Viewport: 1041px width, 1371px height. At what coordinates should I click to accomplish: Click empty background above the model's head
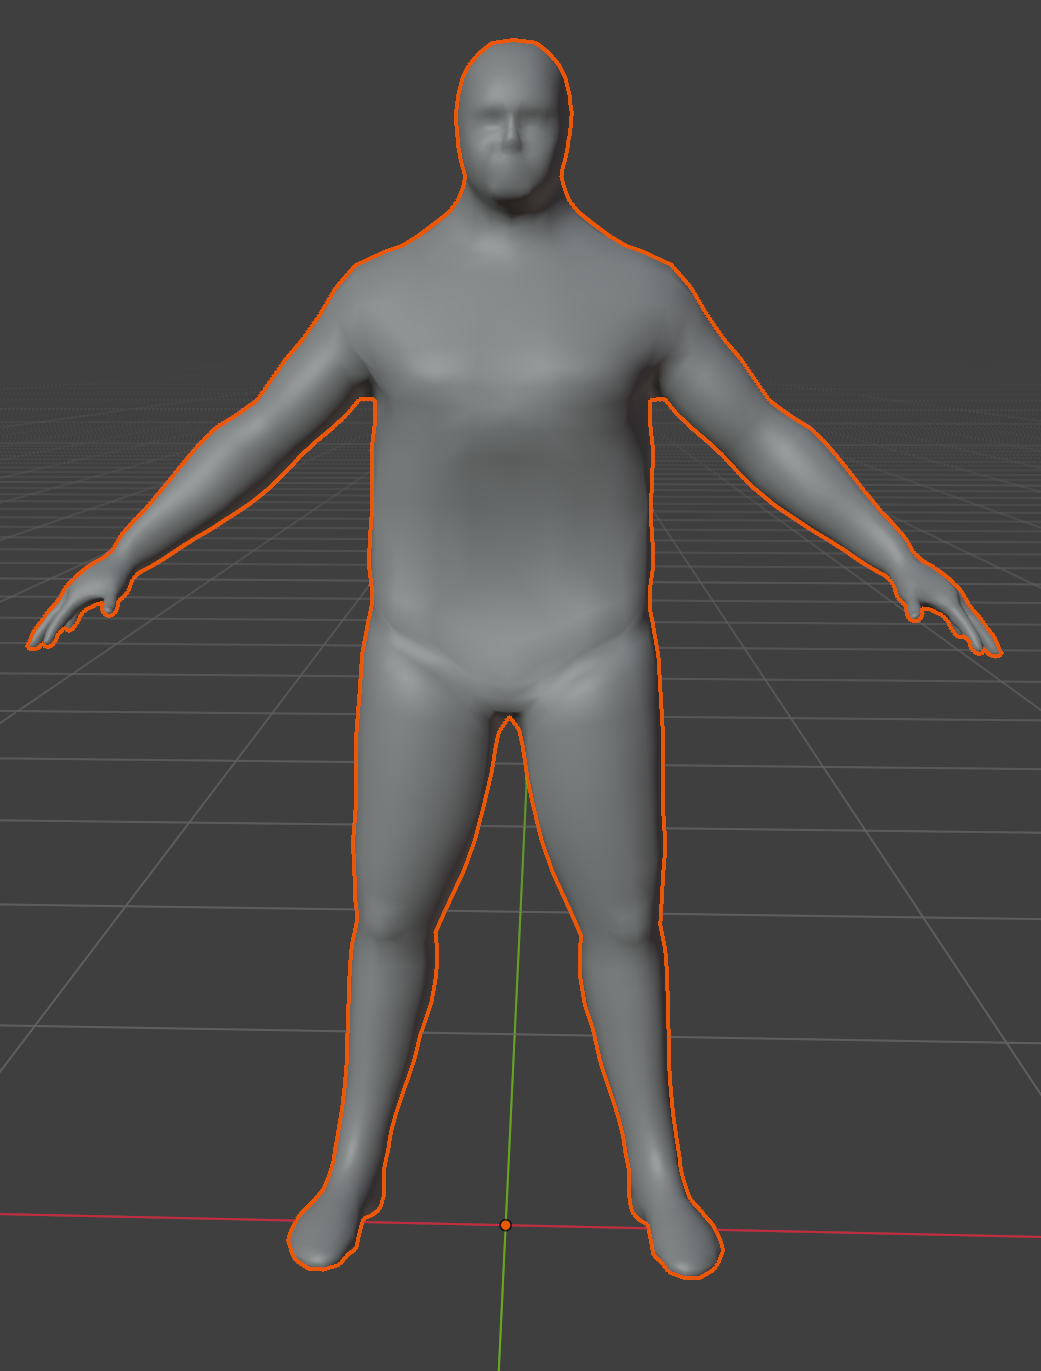point(512,18)
